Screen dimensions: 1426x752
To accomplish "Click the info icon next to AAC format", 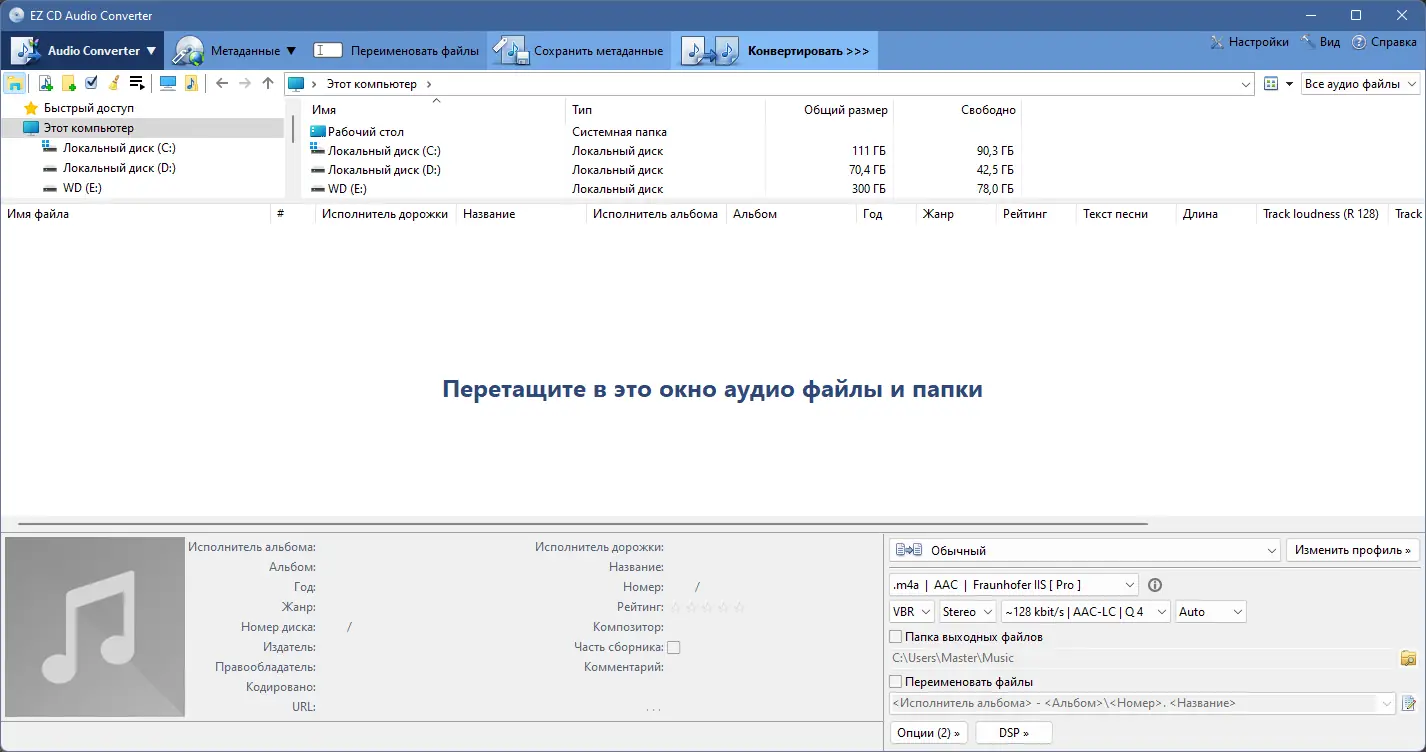I will click(x=1155, y=585).
